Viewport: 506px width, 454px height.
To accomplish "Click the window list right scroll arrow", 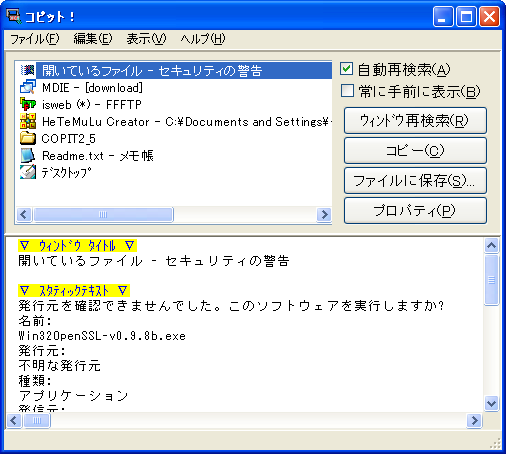I will pos(324,214).
